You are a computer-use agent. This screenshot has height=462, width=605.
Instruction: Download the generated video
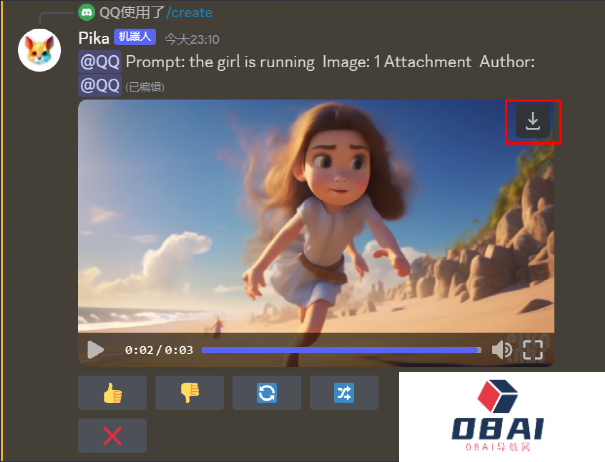[533, 122]
